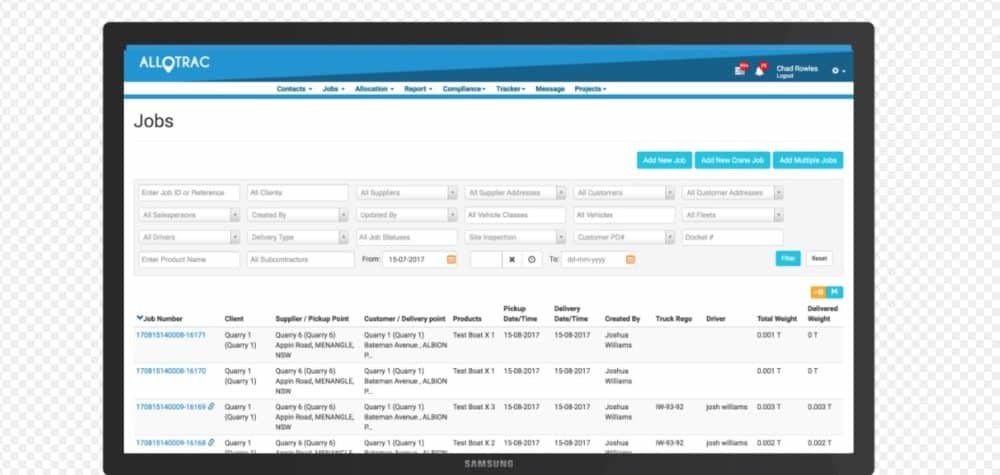This screenshot has height=475, width=1000.
Task: Click the Enter Job ID or Reference field
Action: tap(188, 193)
